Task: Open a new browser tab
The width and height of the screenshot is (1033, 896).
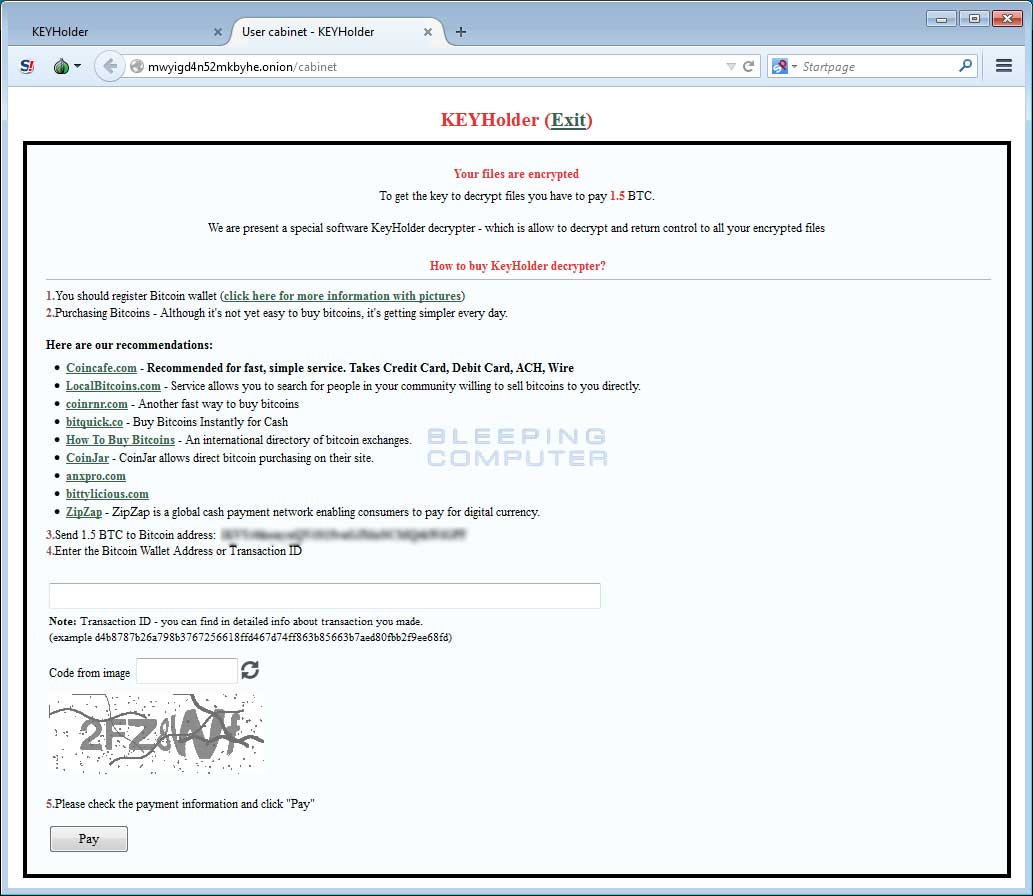Action: (x=461, y=32)
